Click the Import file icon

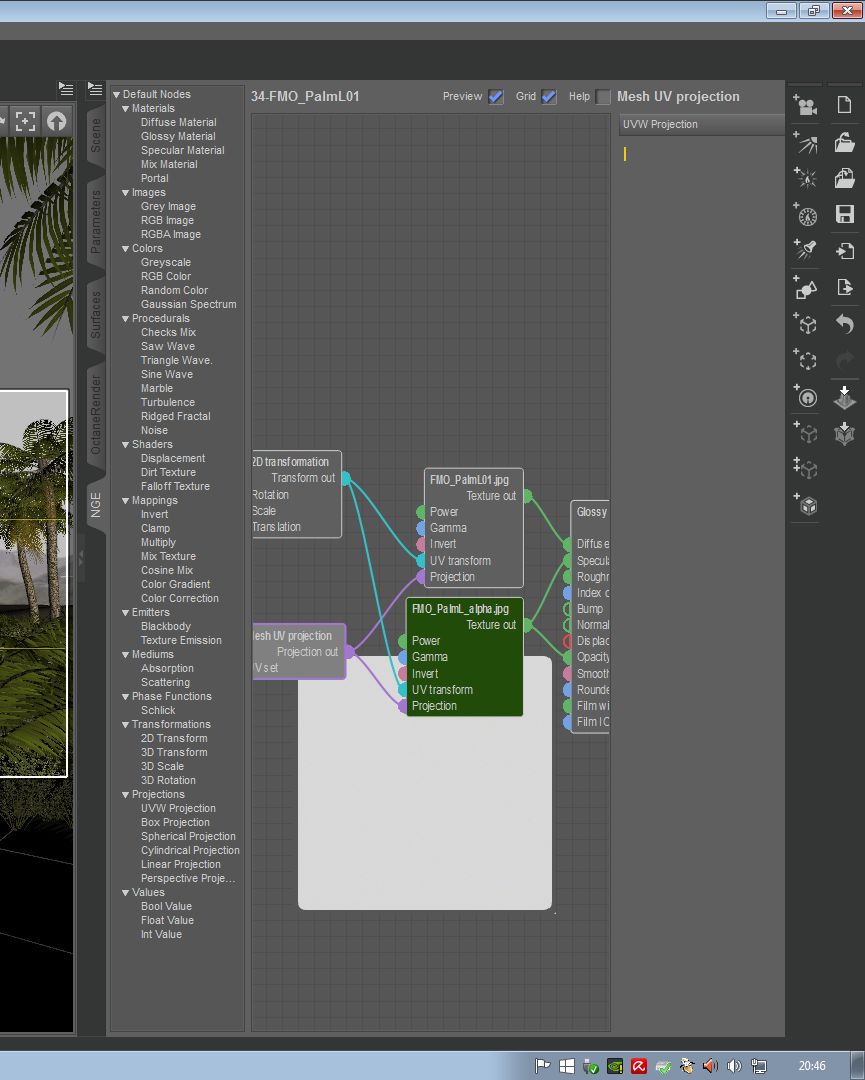(845, 251)
